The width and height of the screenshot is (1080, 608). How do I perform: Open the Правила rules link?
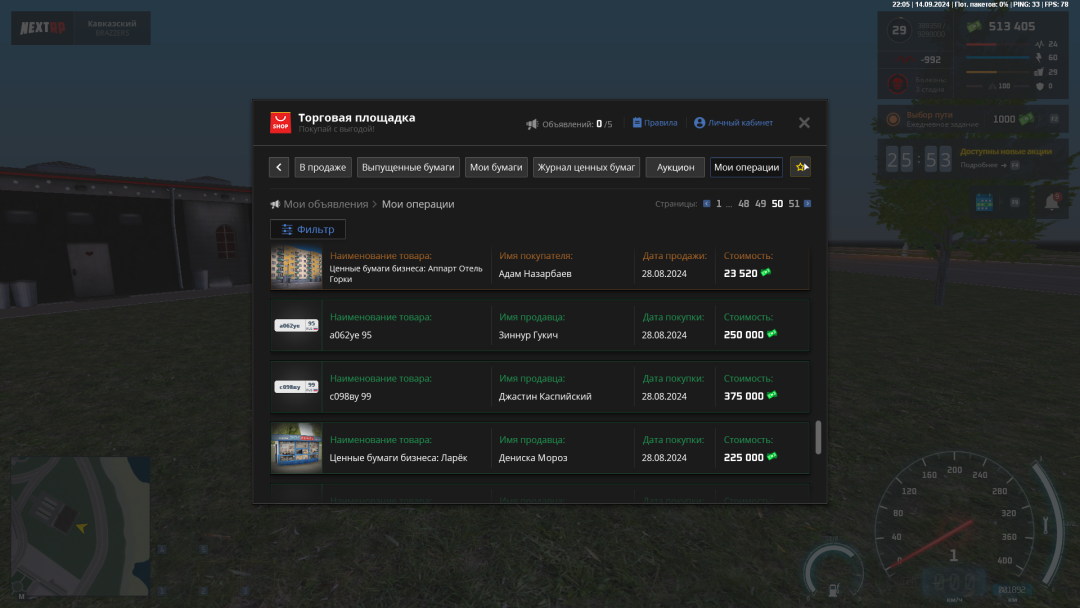click(655, 123)
